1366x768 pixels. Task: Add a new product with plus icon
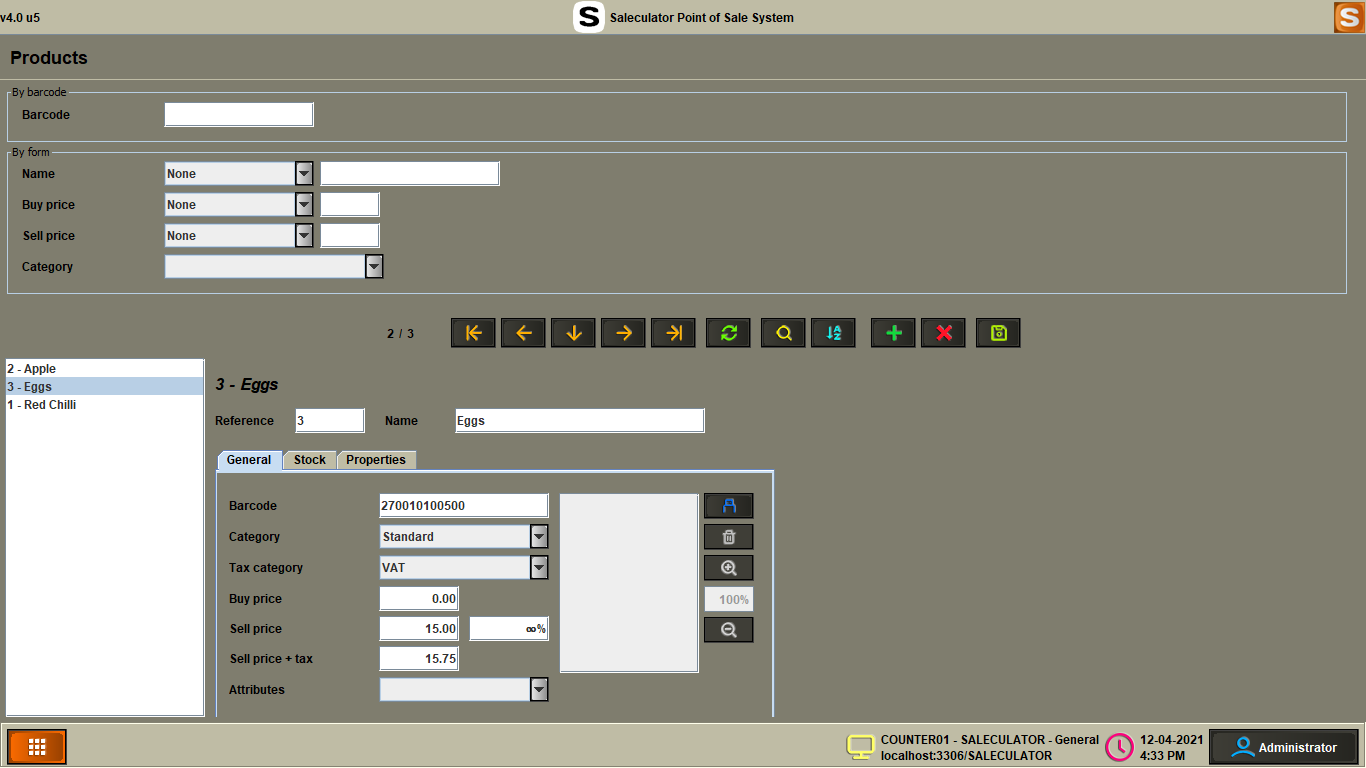click(x=893, y=333)
